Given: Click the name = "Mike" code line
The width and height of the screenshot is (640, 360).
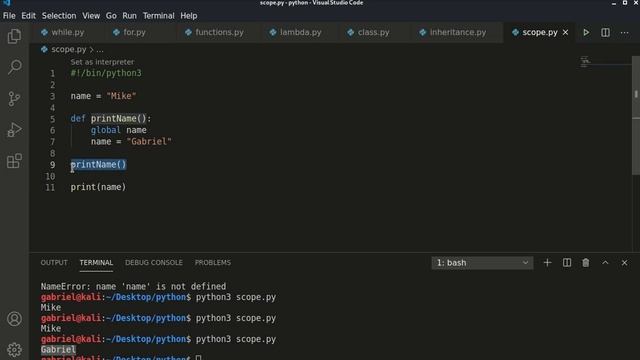Looking at the screenshot, I should pos(103,96).
